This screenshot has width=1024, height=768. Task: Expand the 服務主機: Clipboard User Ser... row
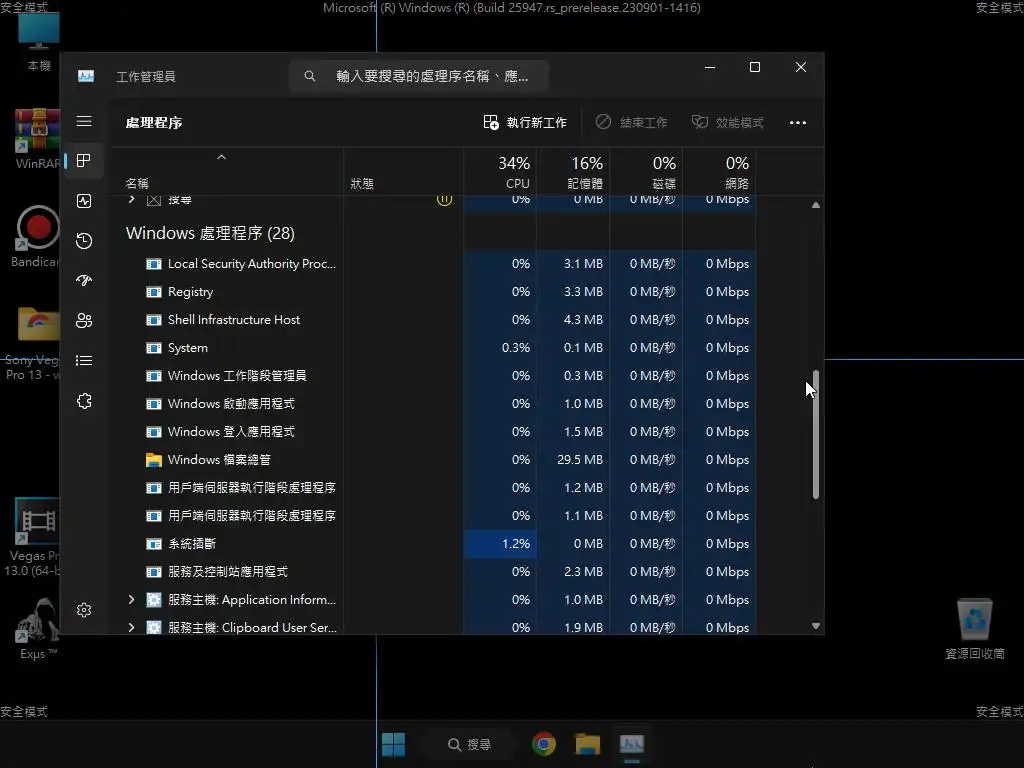click(x=131, y=627)
